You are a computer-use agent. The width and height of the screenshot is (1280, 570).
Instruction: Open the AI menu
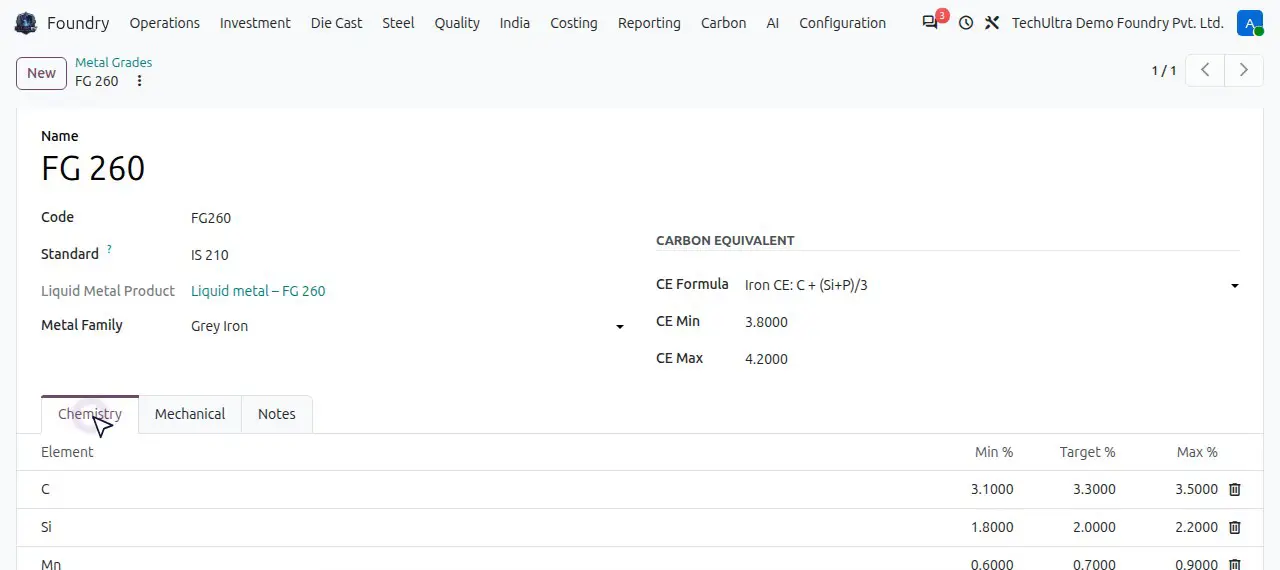tap(773, 23)
